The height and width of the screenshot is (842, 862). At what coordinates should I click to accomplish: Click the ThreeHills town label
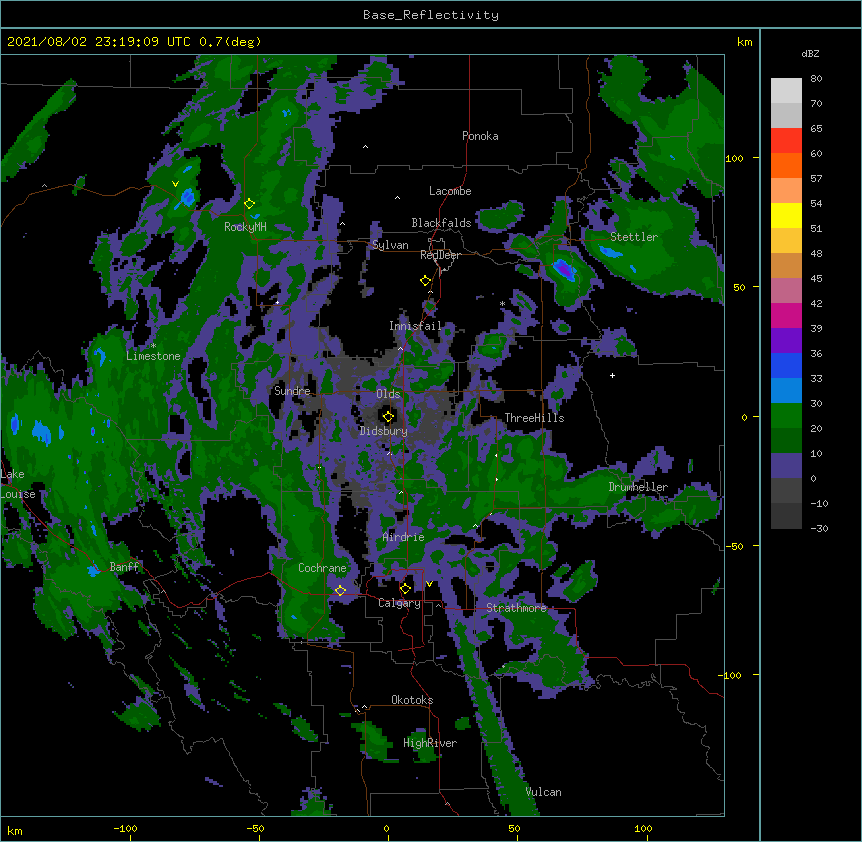pos(534,418)
